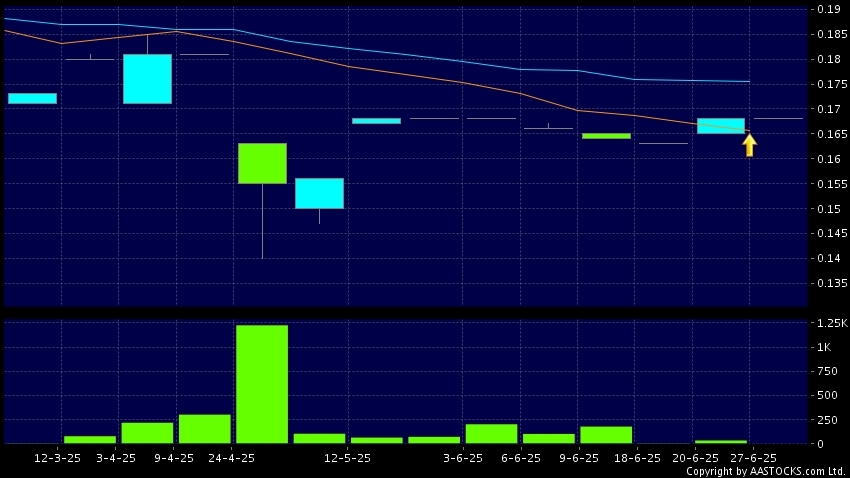Click the 0.14 price axis label
Screen dimensions: 850x478
click(828, 258)
